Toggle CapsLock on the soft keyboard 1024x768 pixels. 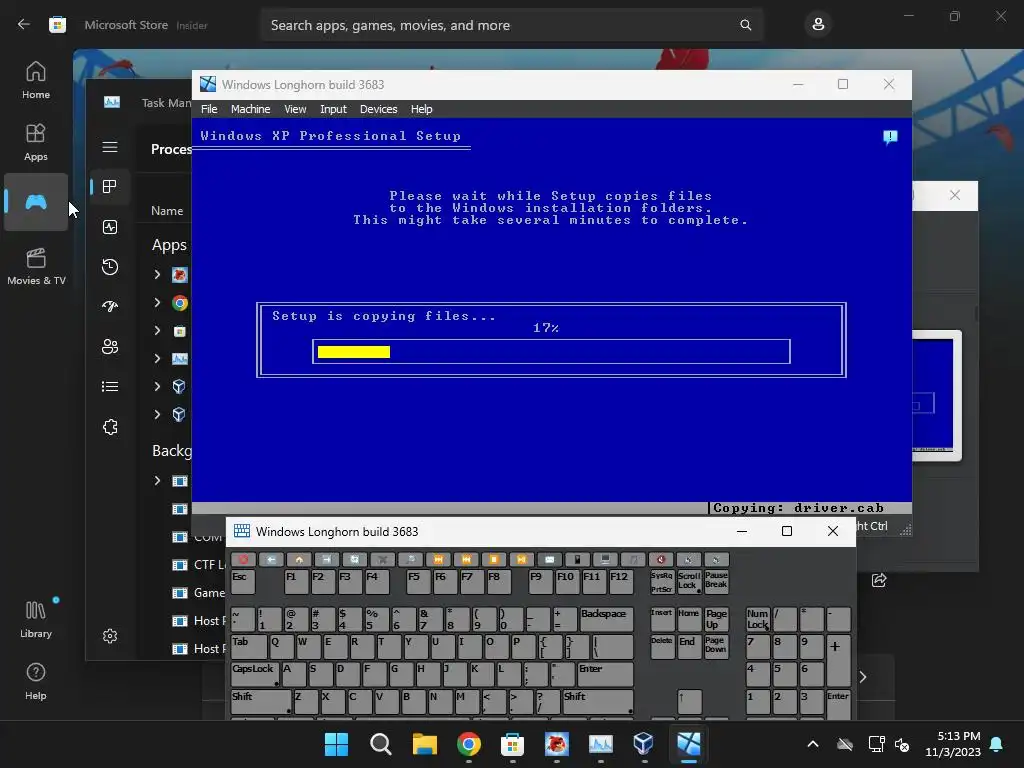255,674
